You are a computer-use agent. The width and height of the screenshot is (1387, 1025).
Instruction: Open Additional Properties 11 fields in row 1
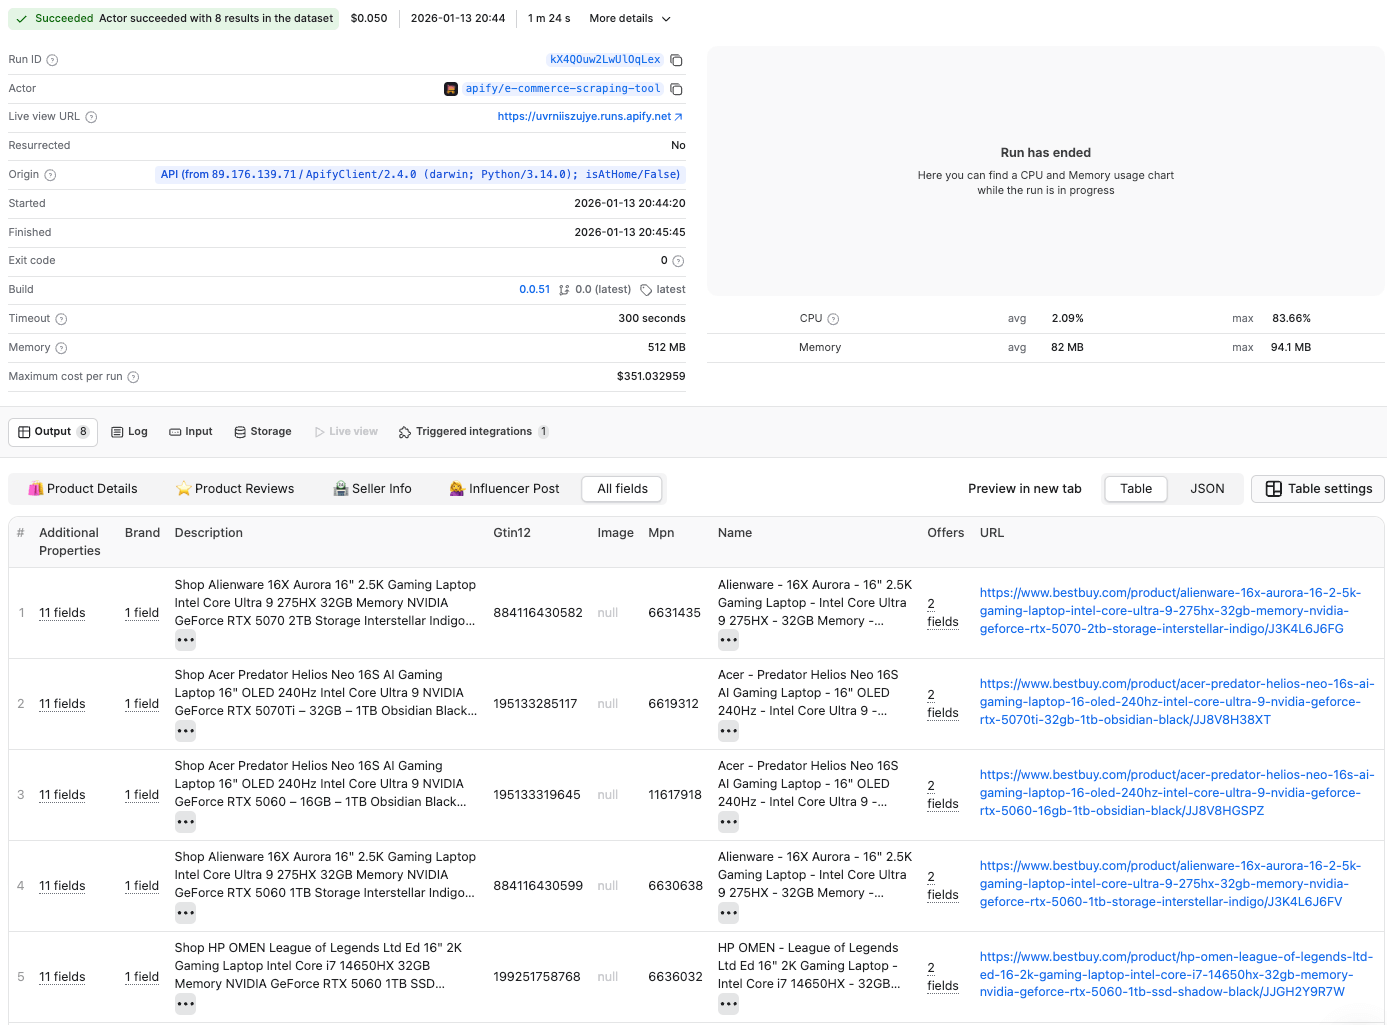pyautogui.click(x=62, y=613)
